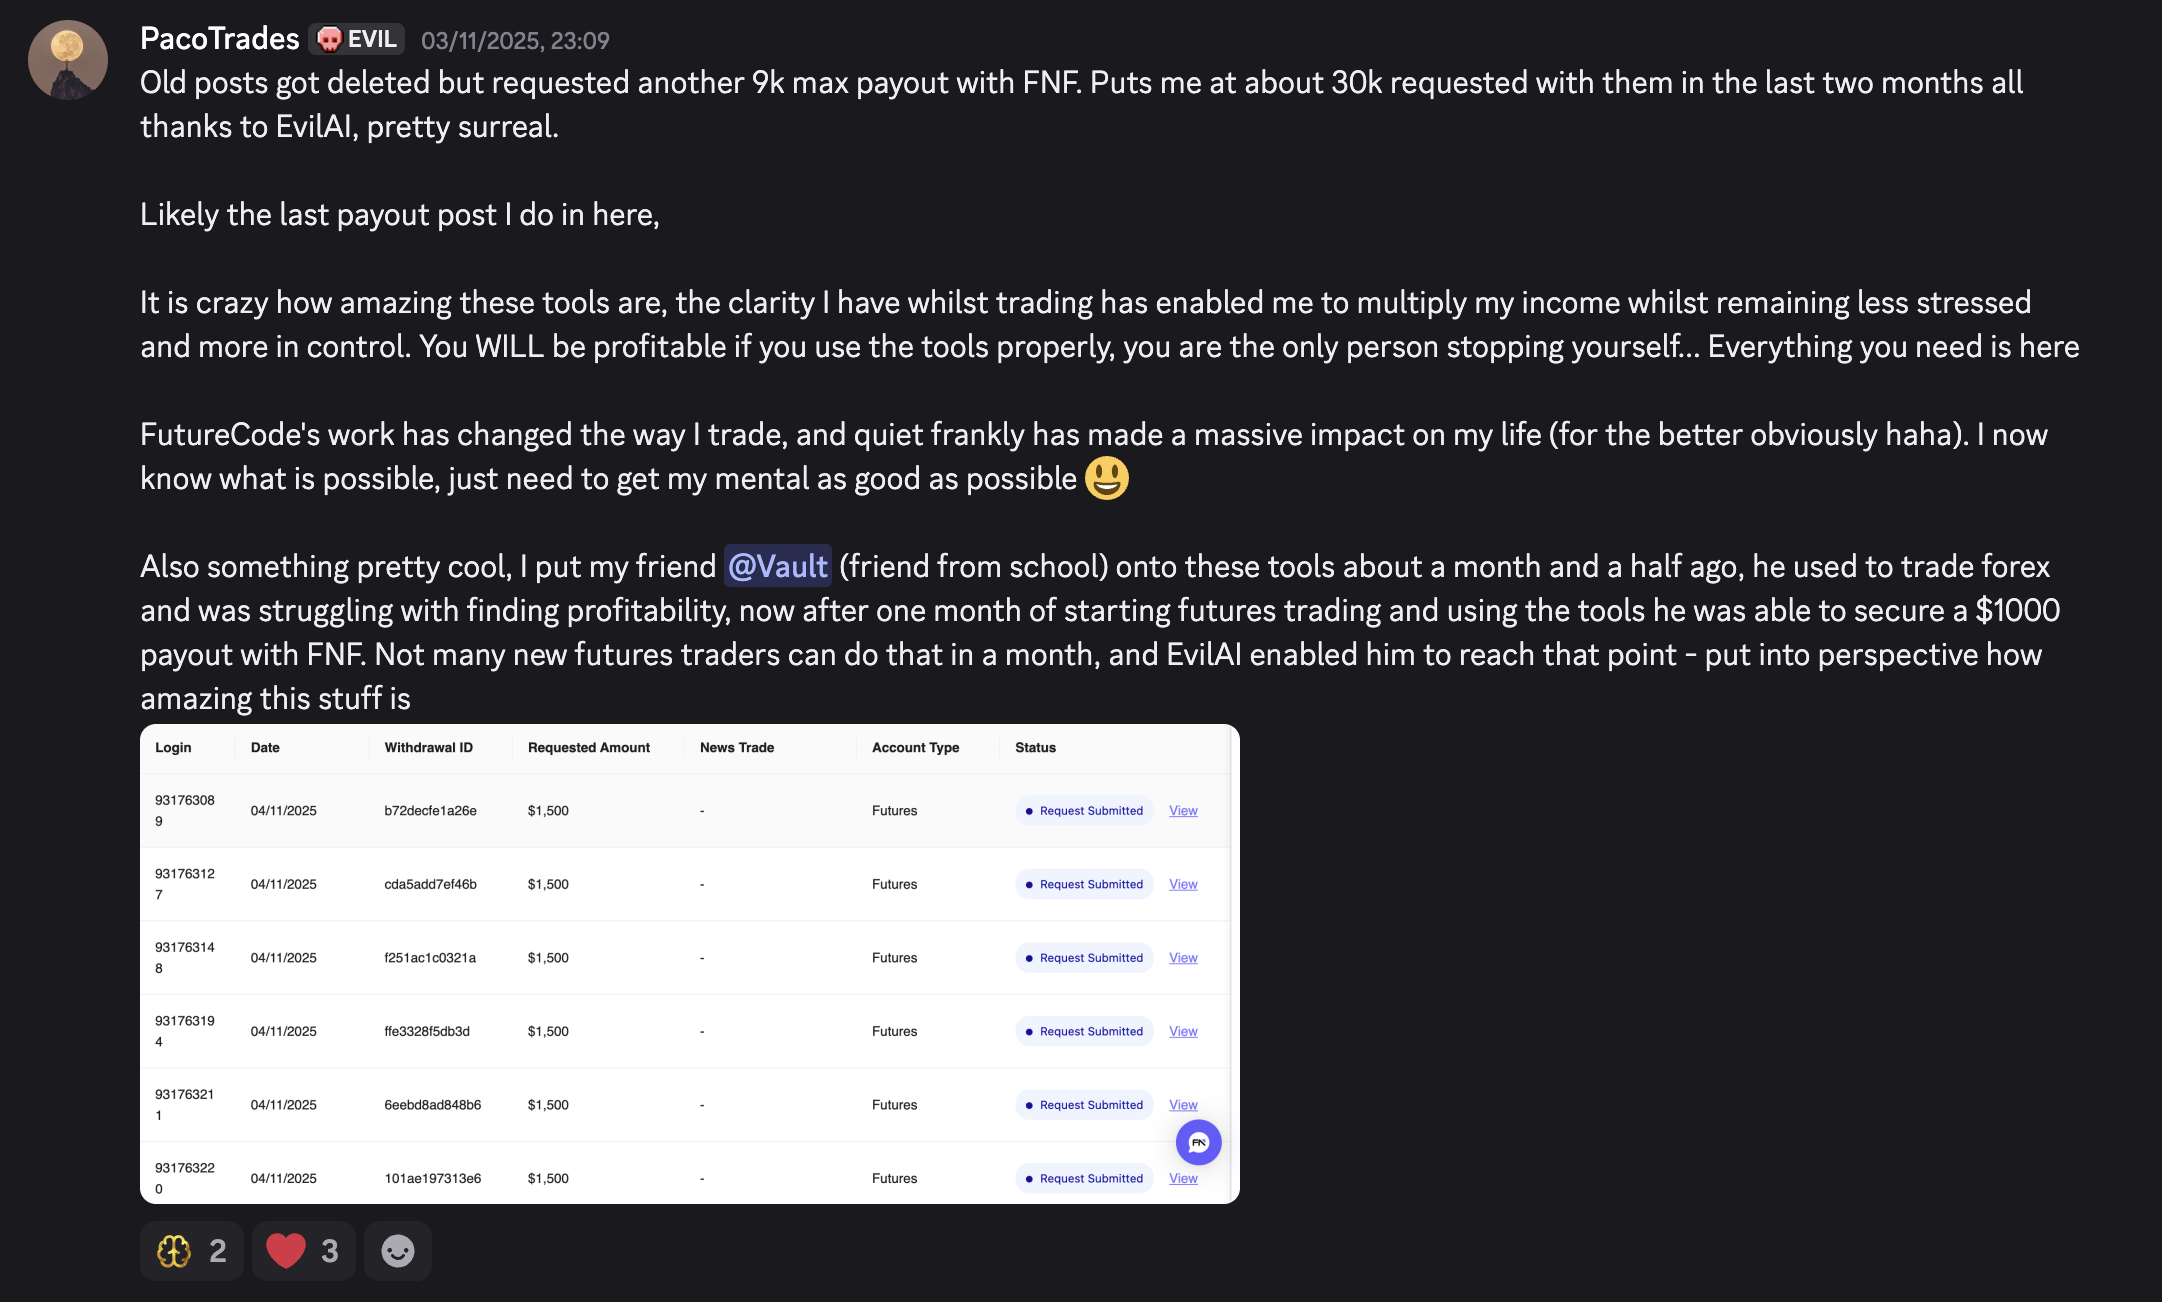Click the Requested Amount column header
2162x1302 pixels.
[x=588, y=747]
